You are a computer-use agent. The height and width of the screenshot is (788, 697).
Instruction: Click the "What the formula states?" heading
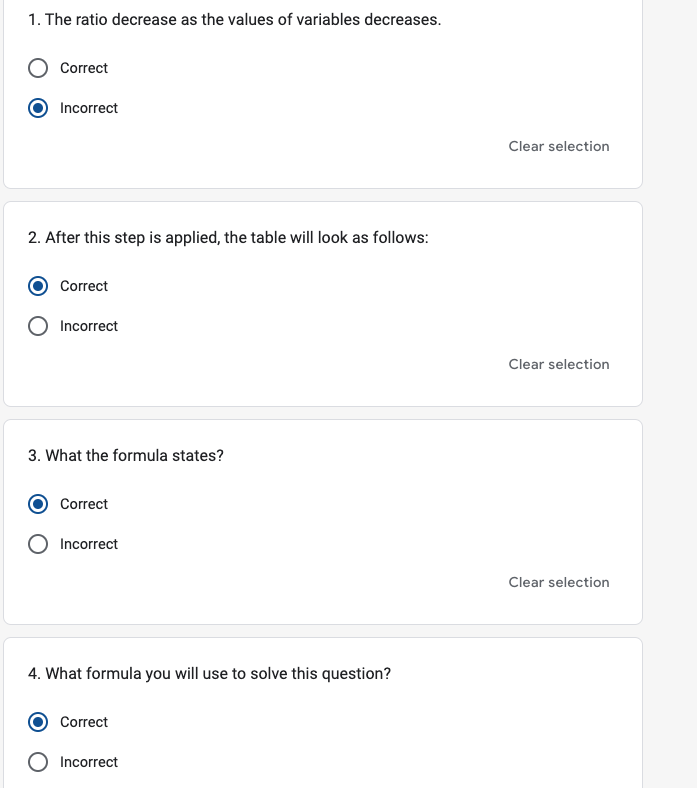click(x=126, y=456)
